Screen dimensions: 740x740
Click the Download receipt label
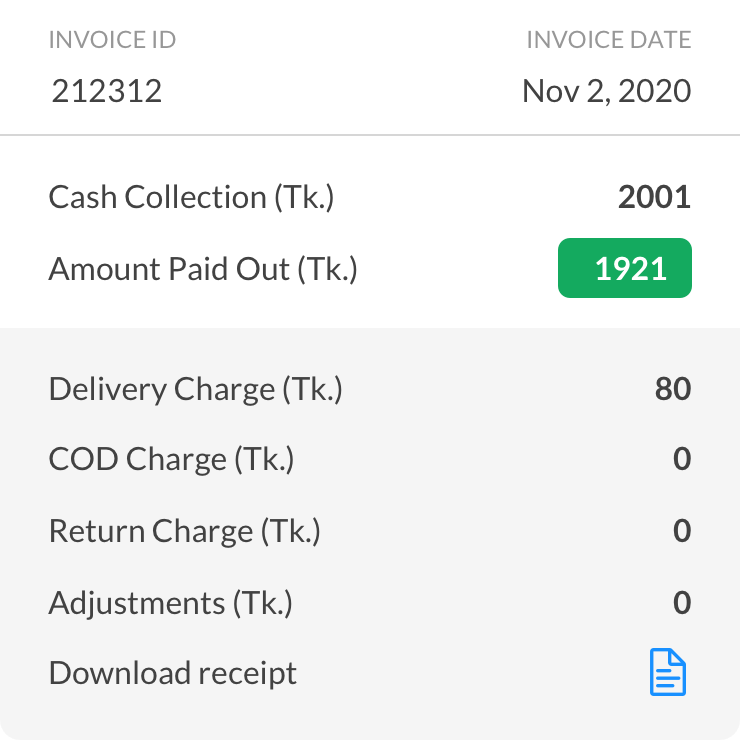pos(173,673)
